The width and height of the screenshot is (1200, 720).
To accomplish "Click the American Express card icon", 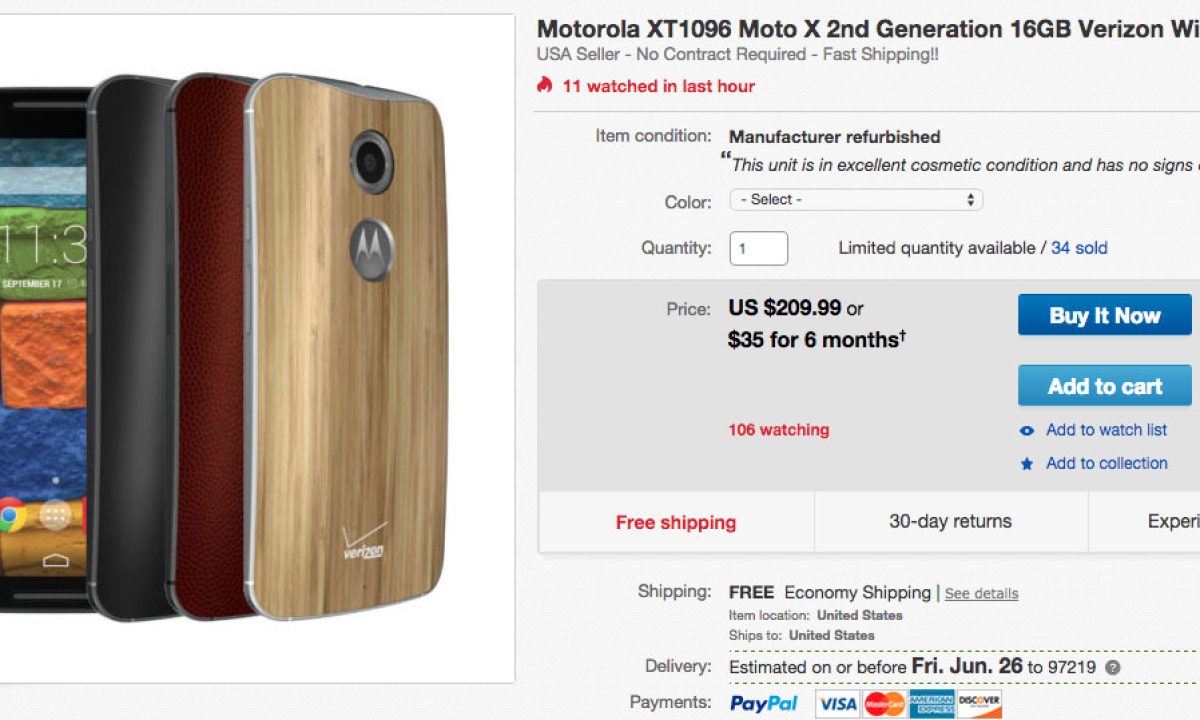I will pyautogui.click(x=932, y=704).
